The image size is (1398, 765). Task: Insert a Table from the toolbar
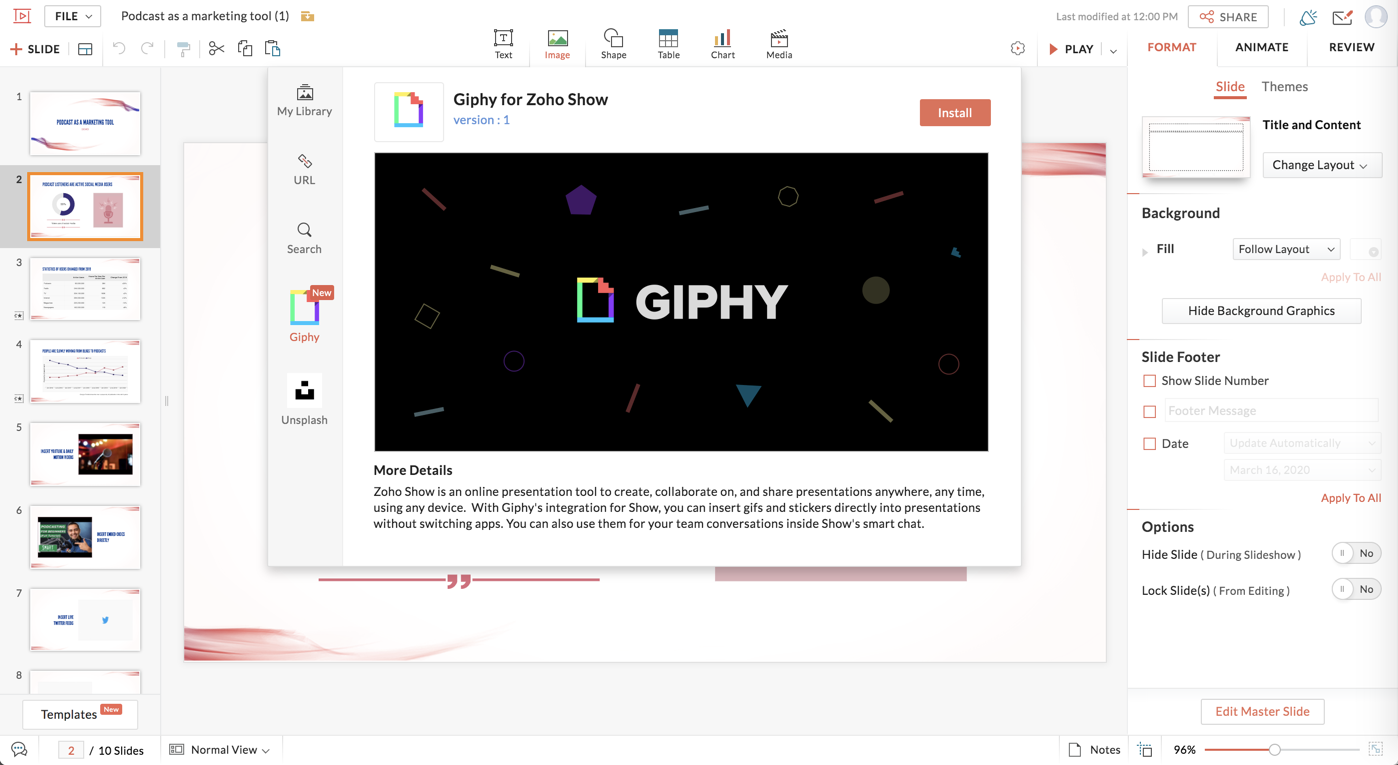click(668, 44)
